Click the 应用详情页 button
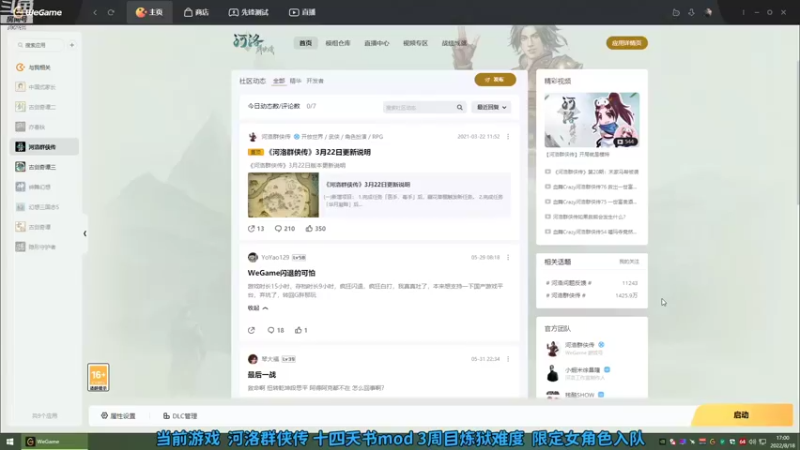Screen dimensions: 800x450 [x=627, y=43]
